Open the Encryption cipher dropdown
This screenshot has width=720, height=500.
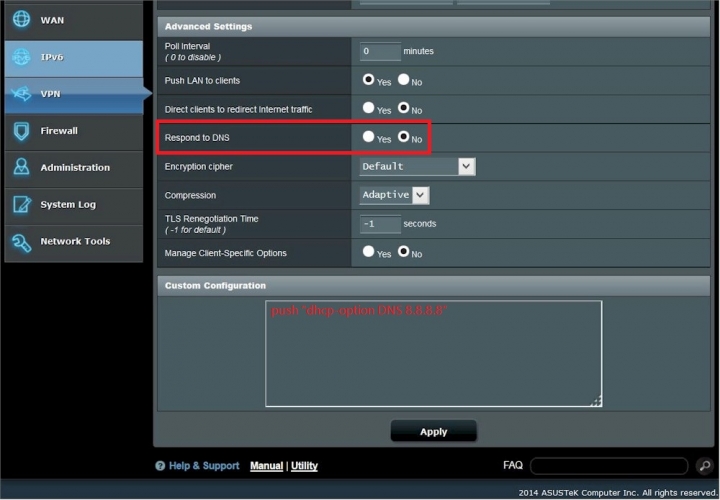(417, 166)
